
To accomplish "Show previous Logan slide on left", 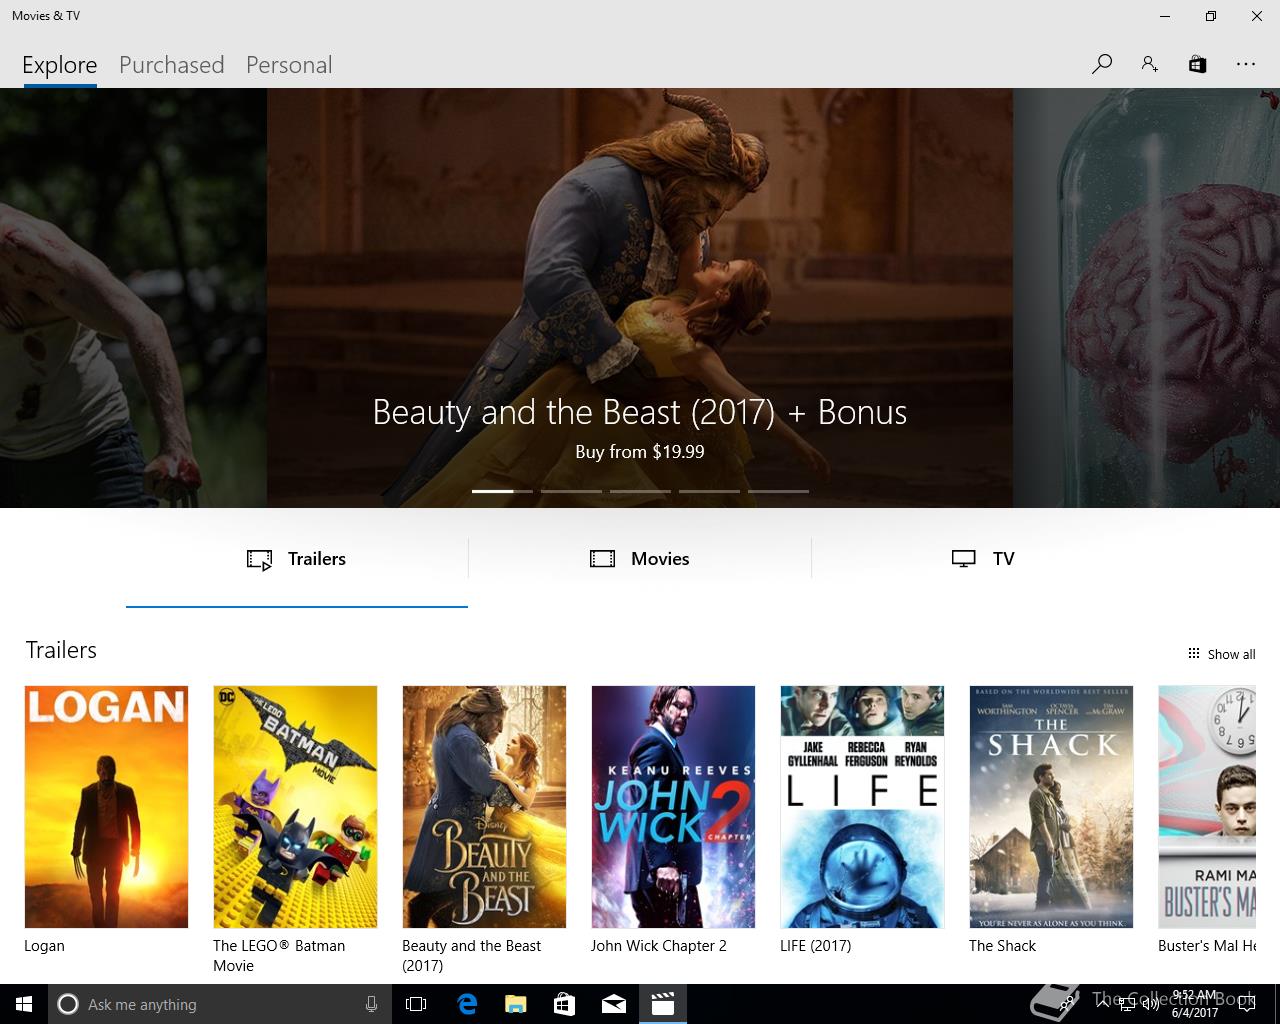I will pyautogui.click(x=133, y=298).
